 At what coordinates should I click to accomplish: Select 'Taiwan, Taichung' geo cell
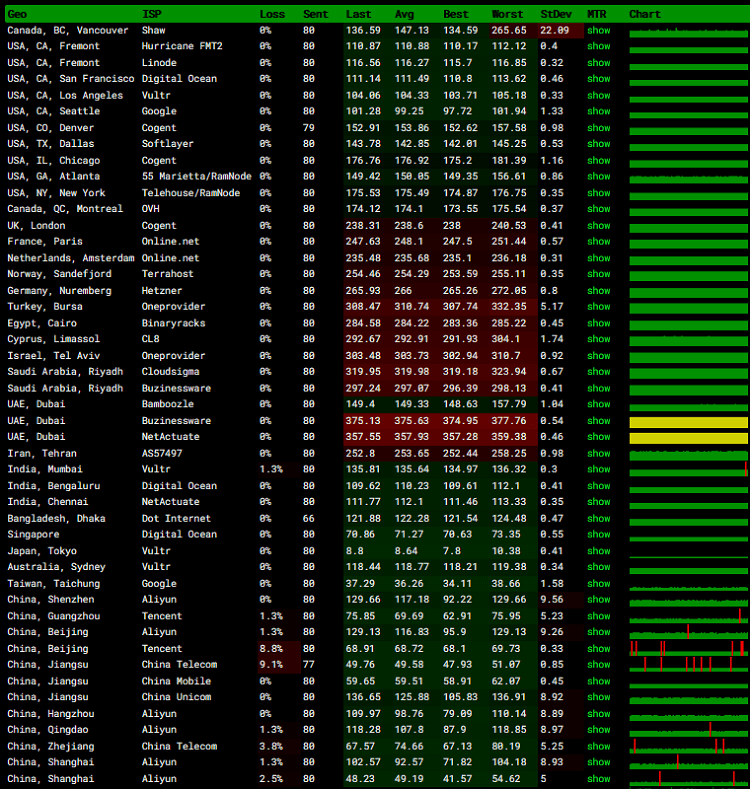(x=53, y=583)
